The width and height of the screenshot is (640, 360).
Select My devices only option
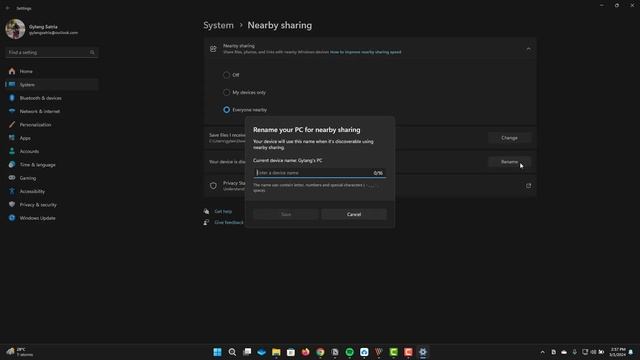227,93
